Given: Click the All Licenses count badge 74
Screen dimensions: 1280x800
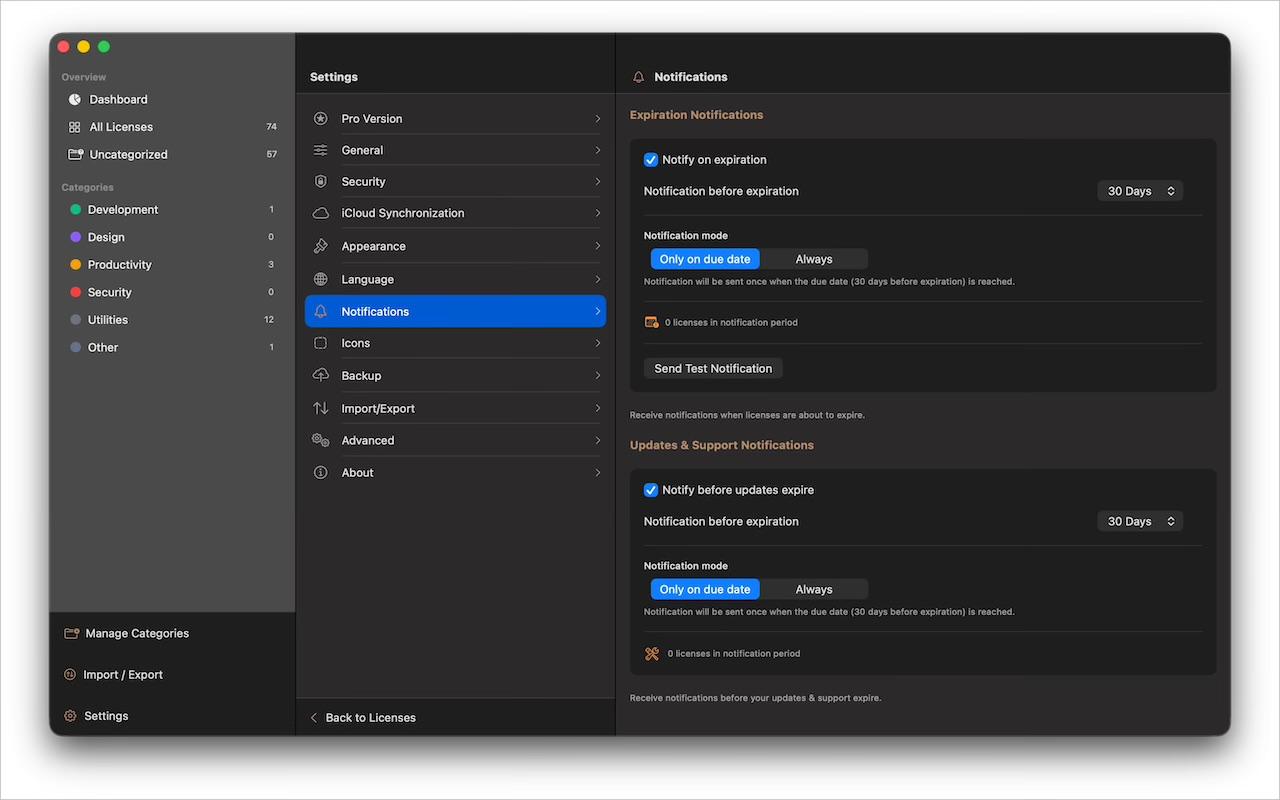Looking at the screenshot, I should [271, 127].
